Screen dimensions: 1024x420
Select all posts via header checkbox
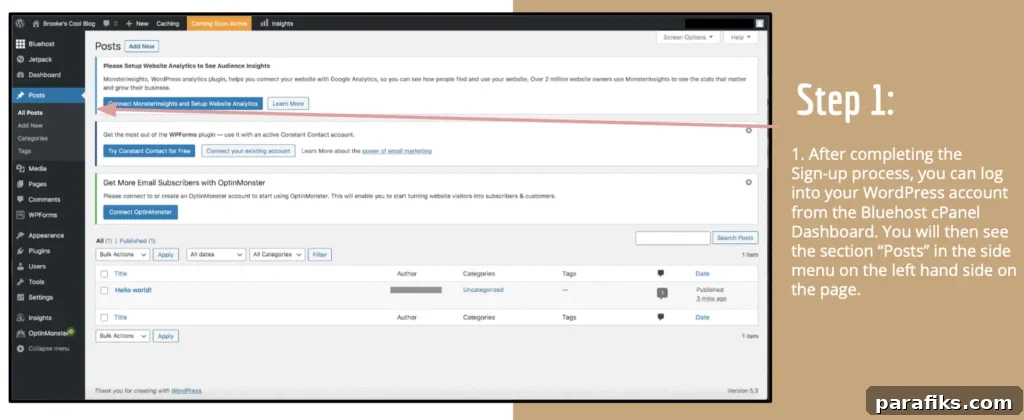tap(104, 274)
